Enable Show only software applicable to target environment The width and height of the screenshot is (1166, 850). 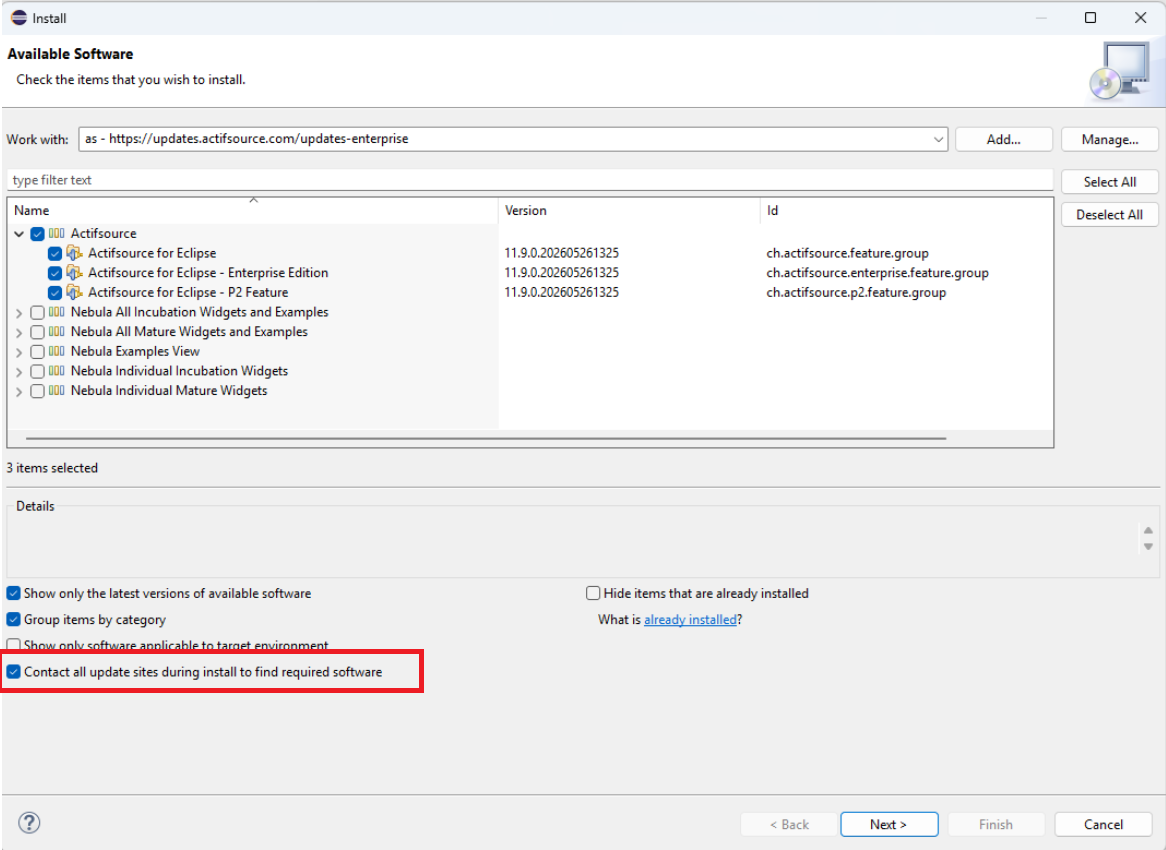click(13, 645)
